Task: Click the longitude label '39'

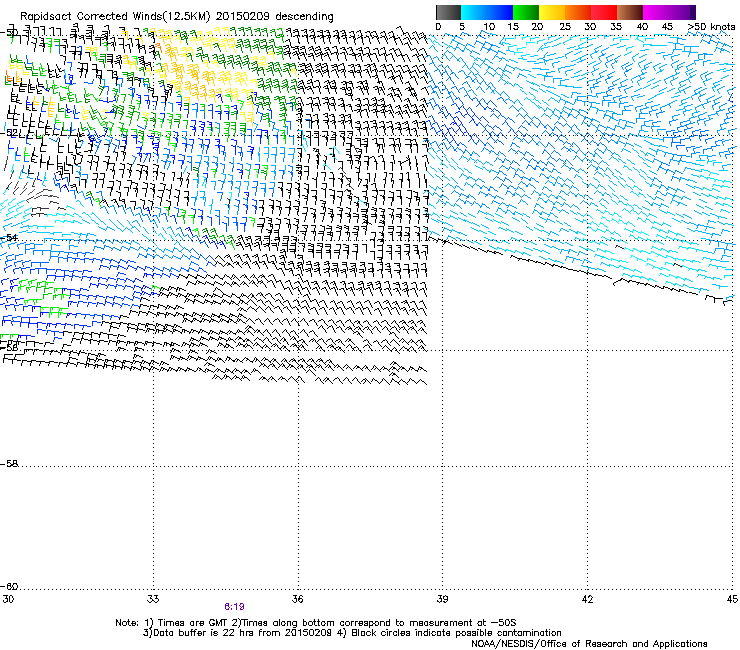Action: 442,599
